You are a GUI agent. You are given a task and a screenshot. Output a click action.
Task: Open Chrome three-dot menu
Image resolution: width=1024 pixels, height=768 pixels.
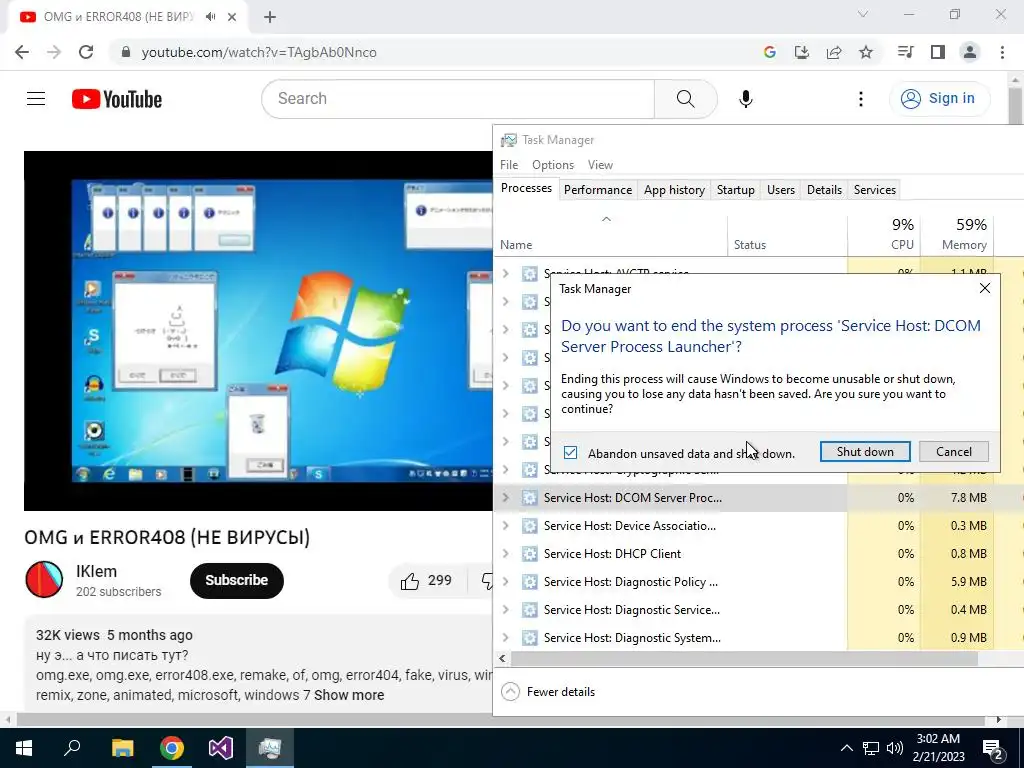point(1002,52)
